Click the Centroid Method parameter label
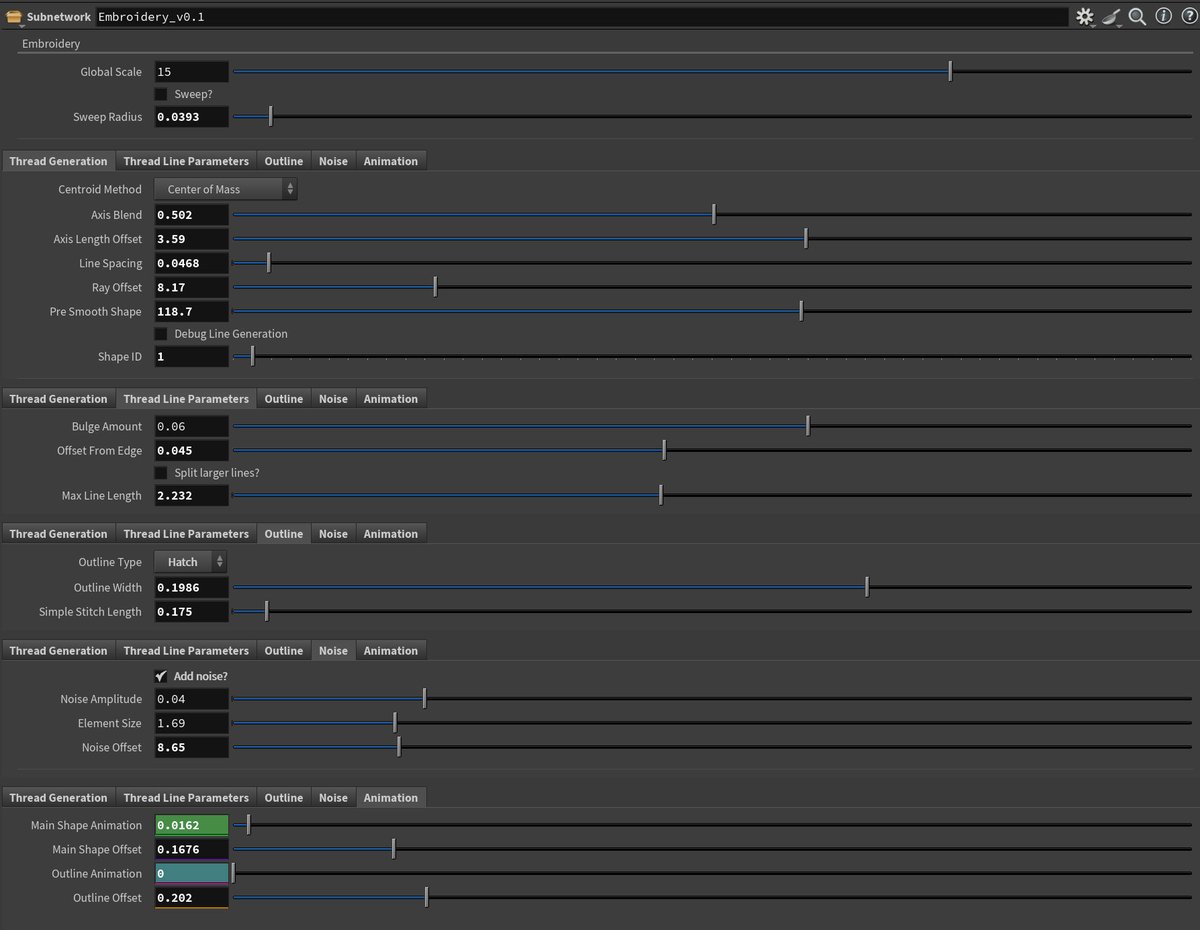 (100, 189)
